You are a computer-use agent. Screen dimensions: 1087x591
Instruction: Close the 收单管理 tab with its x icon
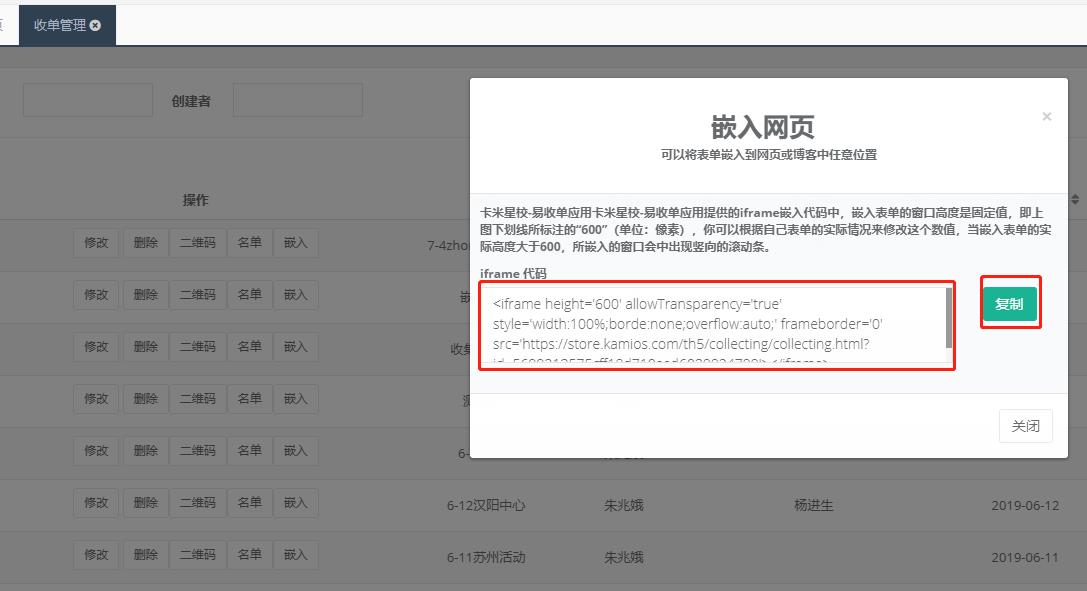click(96, 26)
